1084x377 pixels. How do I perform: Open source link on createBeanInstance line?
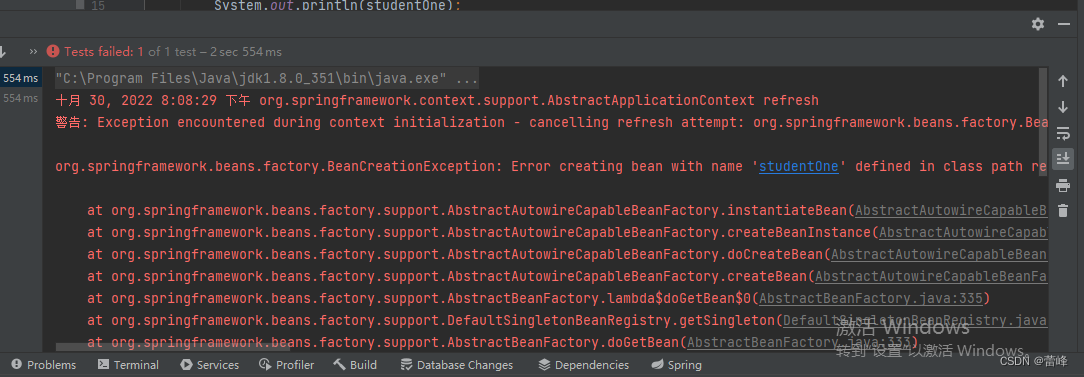963,232
